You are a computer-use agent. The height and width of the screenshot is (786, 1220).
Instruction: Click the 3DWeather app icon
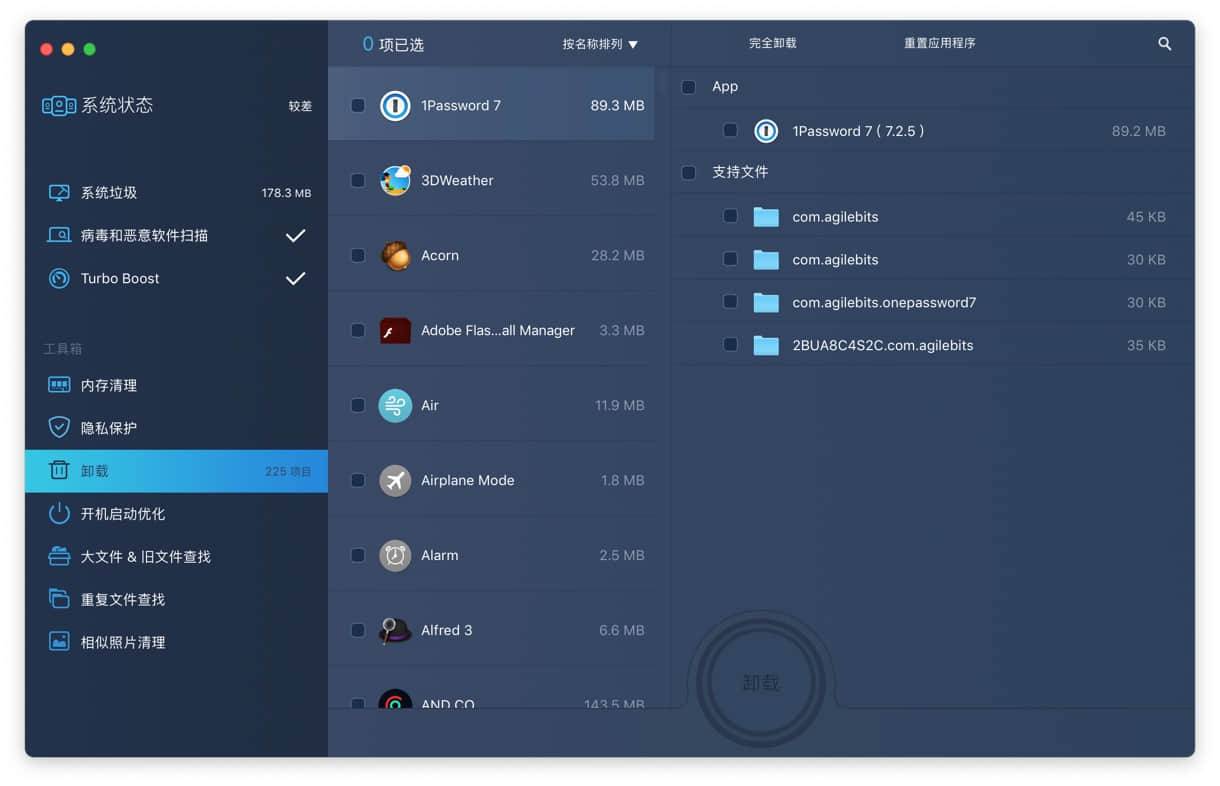(x=395, y=181)
